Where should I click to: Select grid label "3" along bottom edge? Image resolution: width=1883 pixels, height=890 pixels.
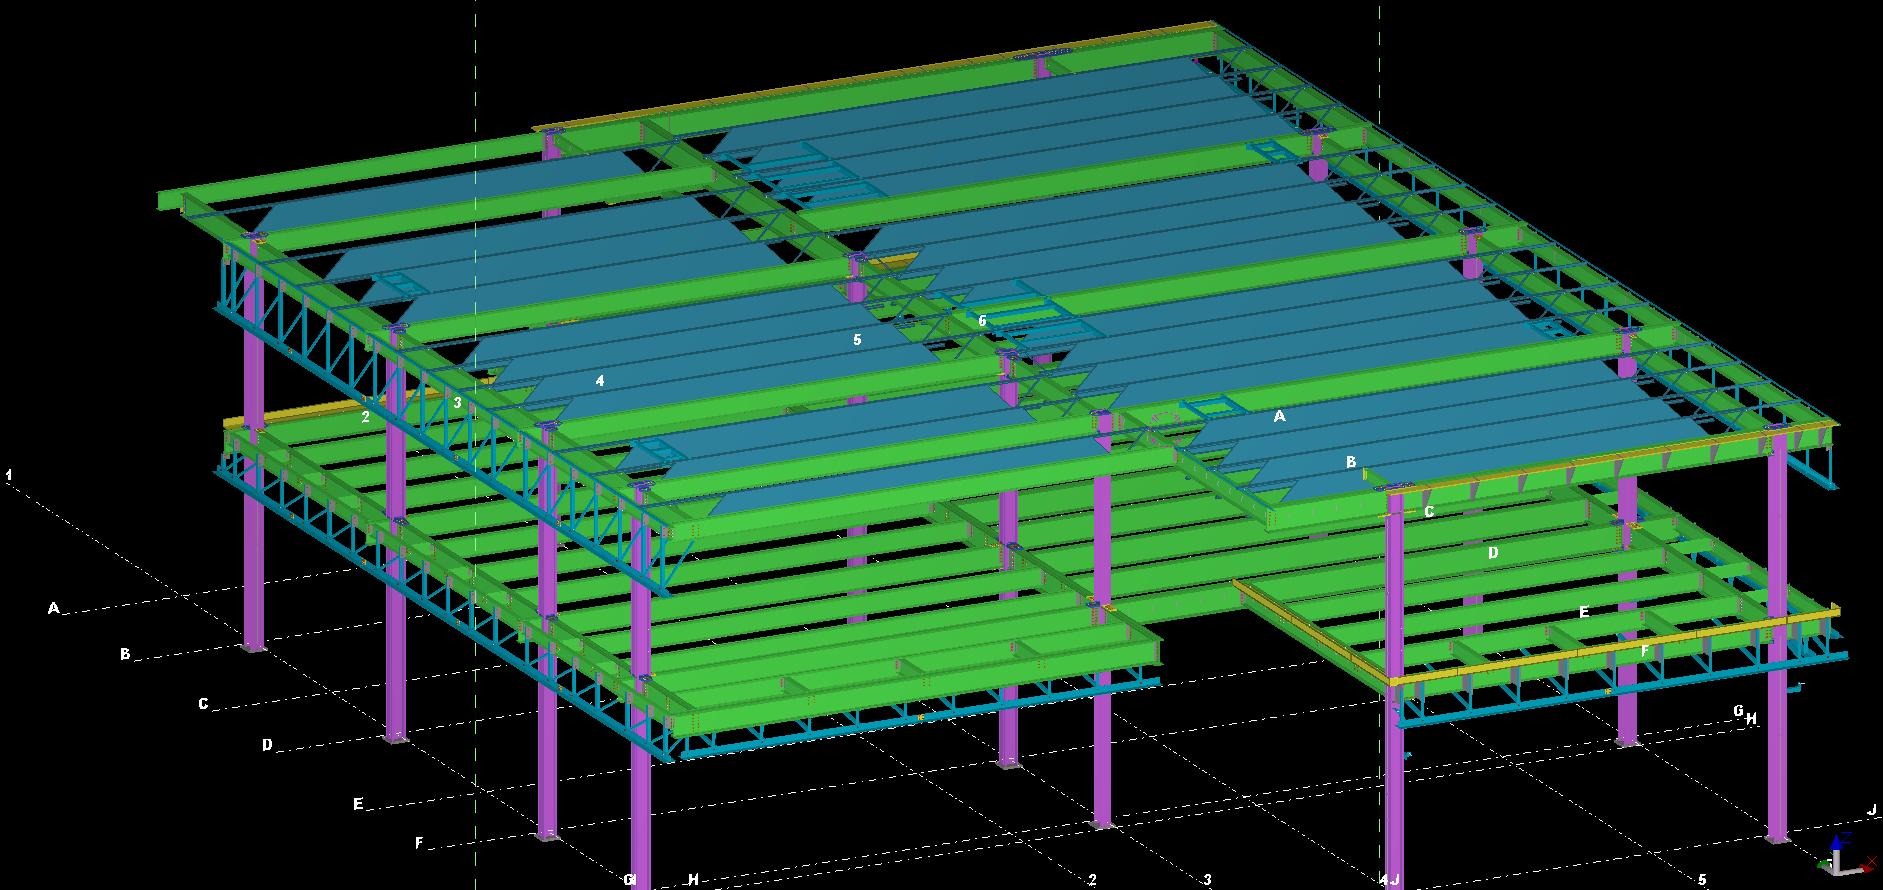pyautogui.click(x=1208, y=880)
